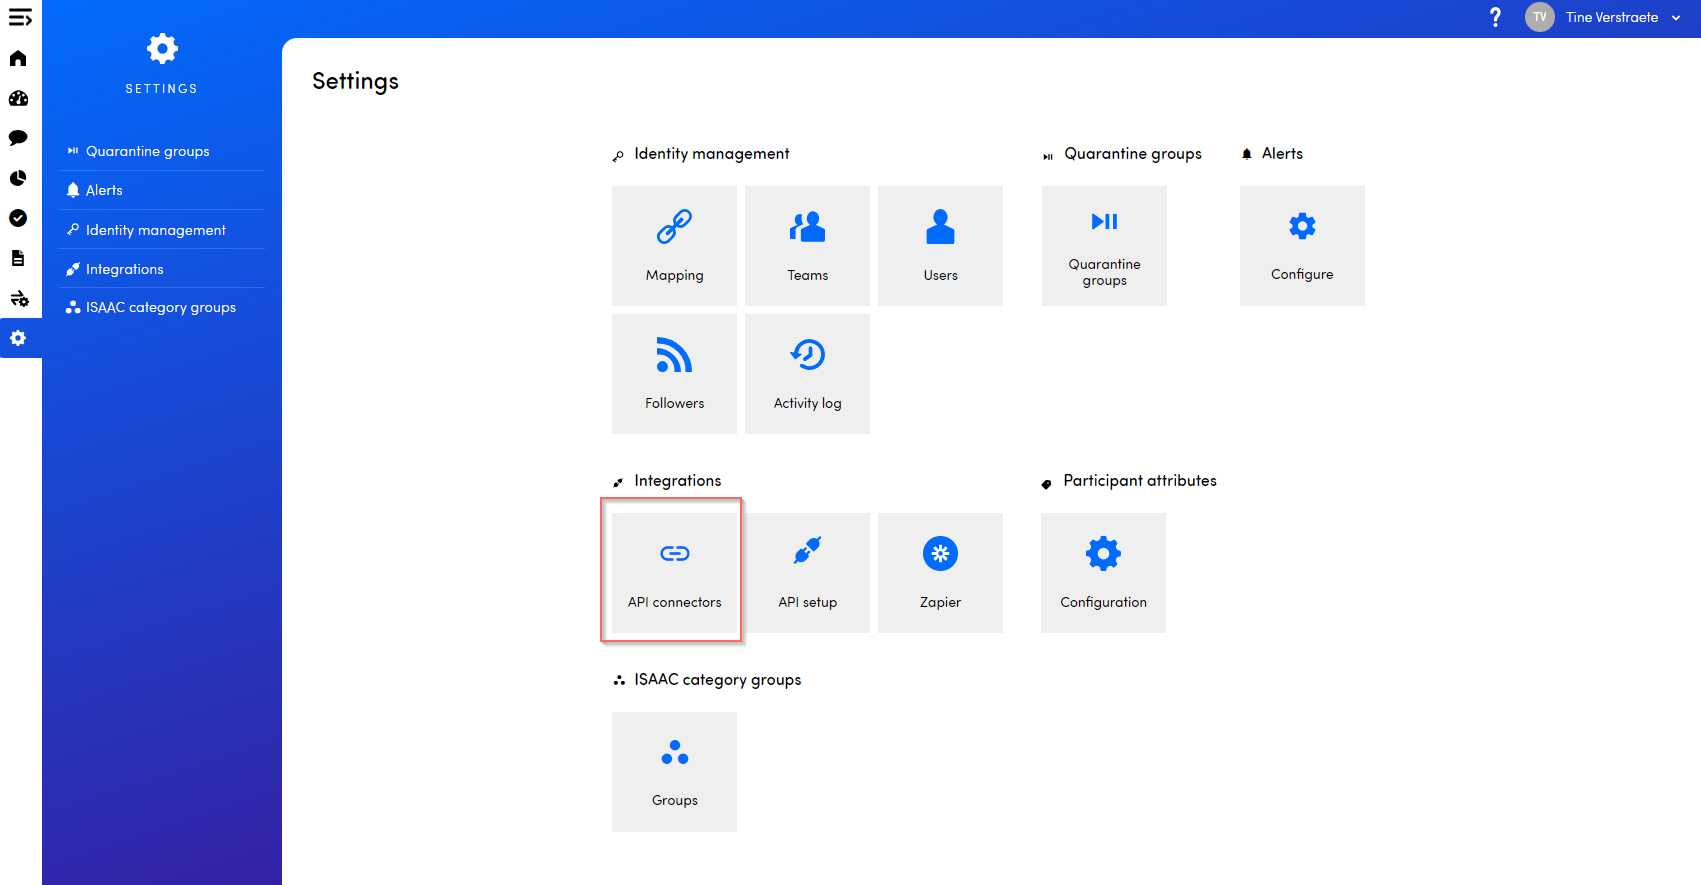Select Quarantine groups in the sidebar
1701x885 pixels.
click(x=147, y=151)
